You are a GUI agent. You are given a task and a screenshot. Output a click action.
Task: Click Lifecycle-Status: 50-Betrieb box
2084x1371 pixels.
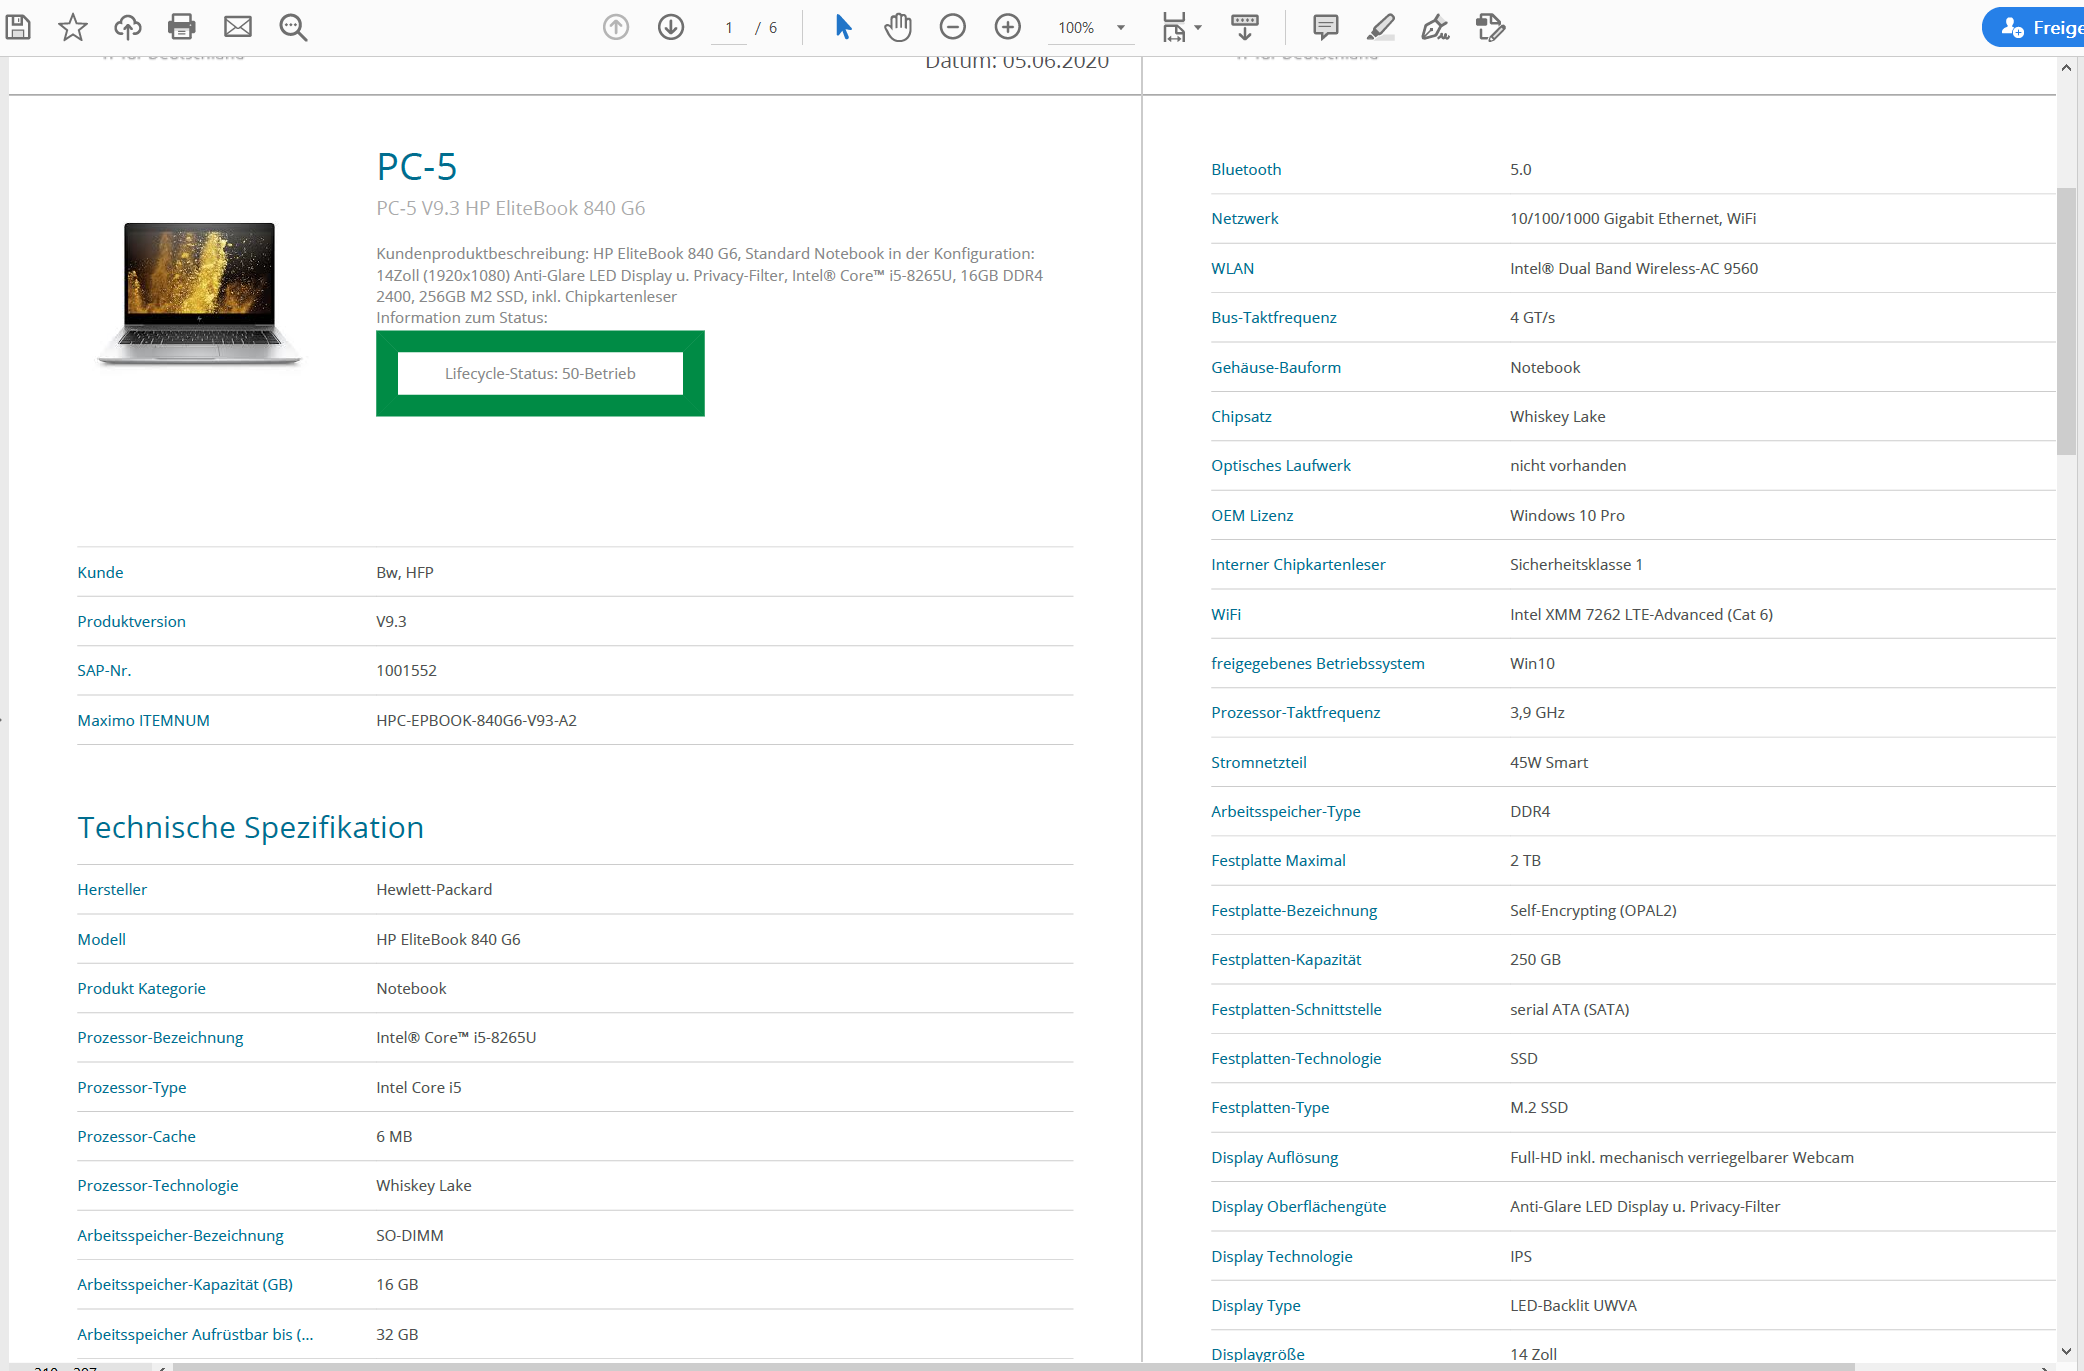(x=540, y=373)
